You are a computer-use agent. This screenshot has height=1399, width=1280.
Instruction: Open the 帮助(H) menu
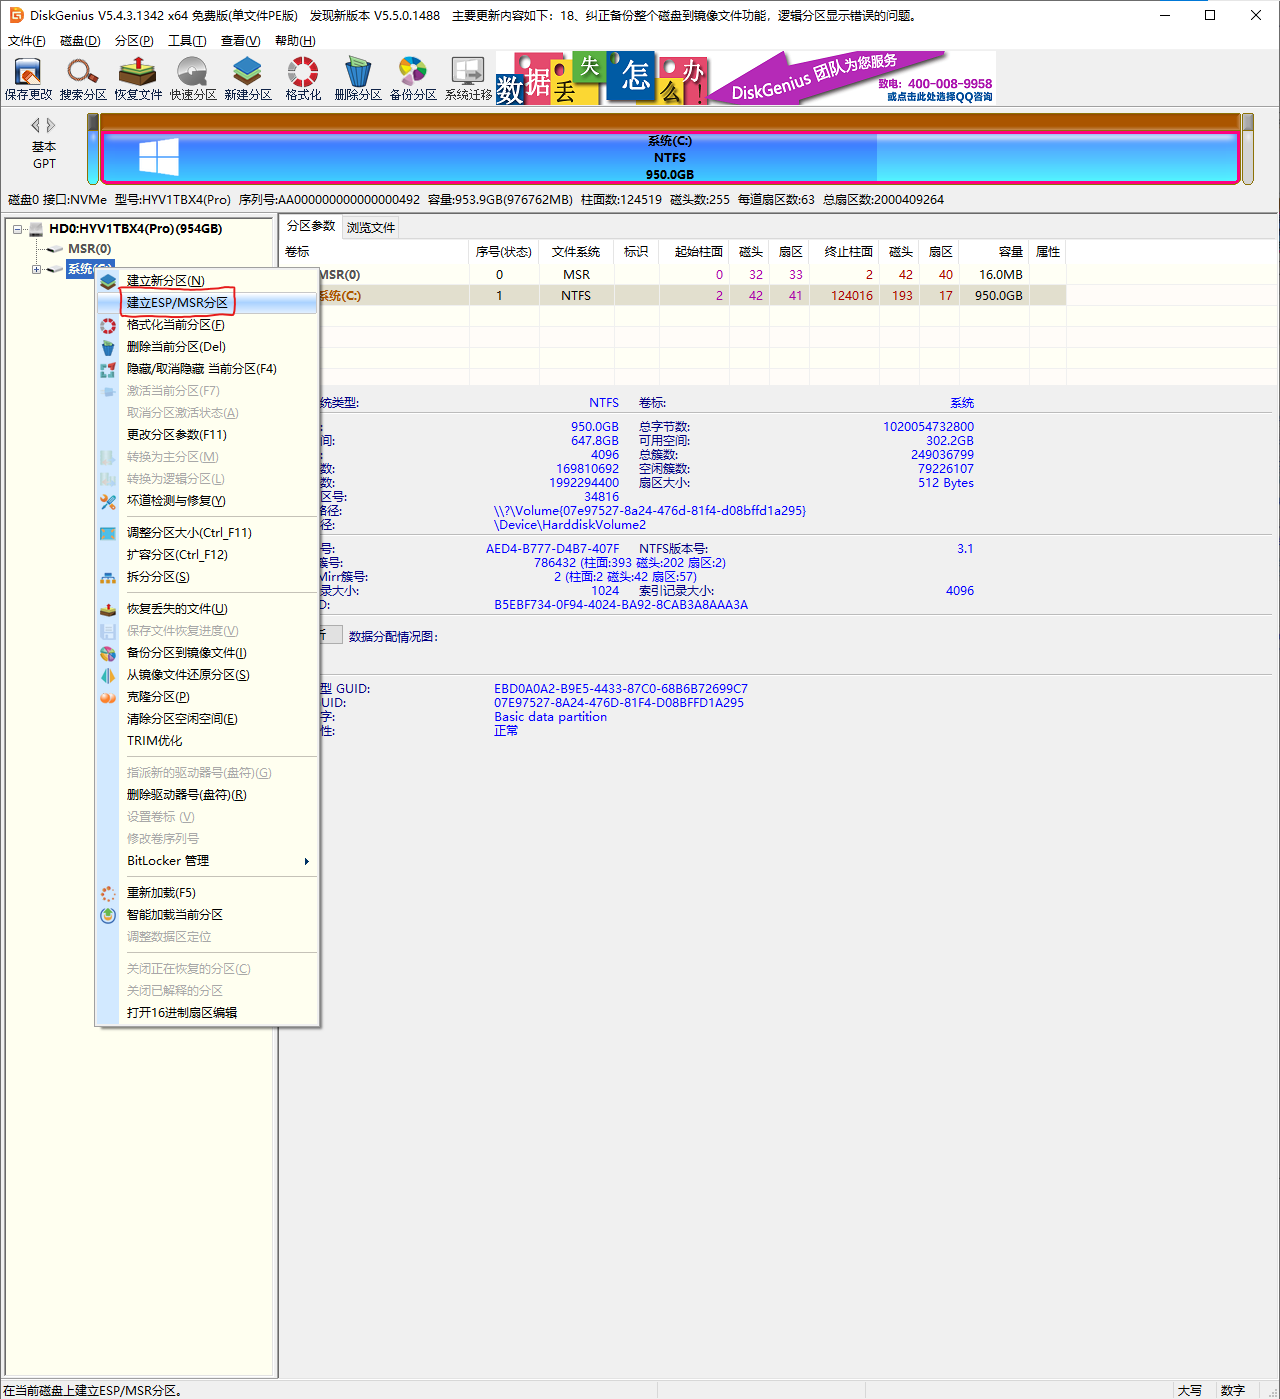pyautogui.click(x=295, y=41)
